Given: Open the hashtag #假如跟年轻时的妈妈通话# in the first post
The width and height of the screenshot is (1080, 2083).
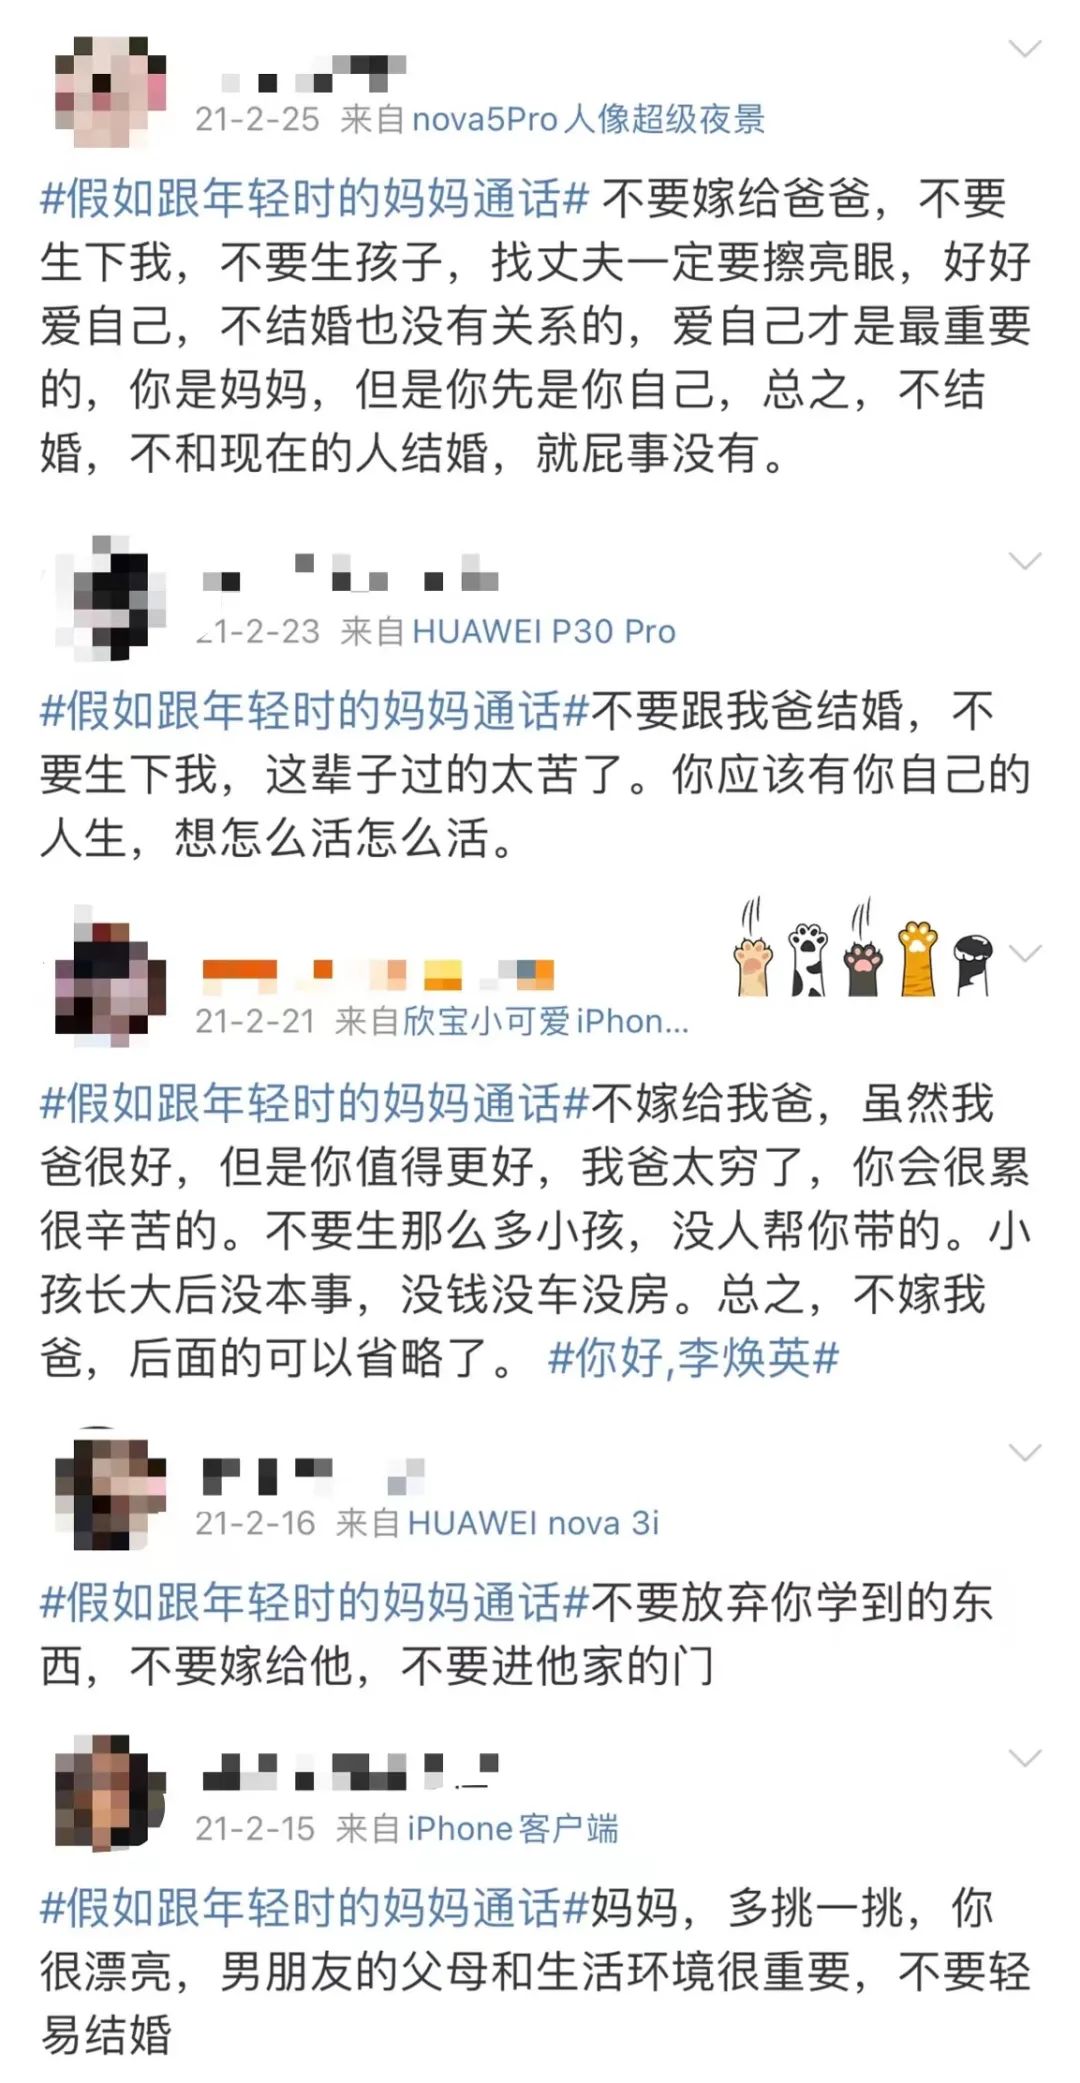Looking at the screenshot, I should [314, 198].
